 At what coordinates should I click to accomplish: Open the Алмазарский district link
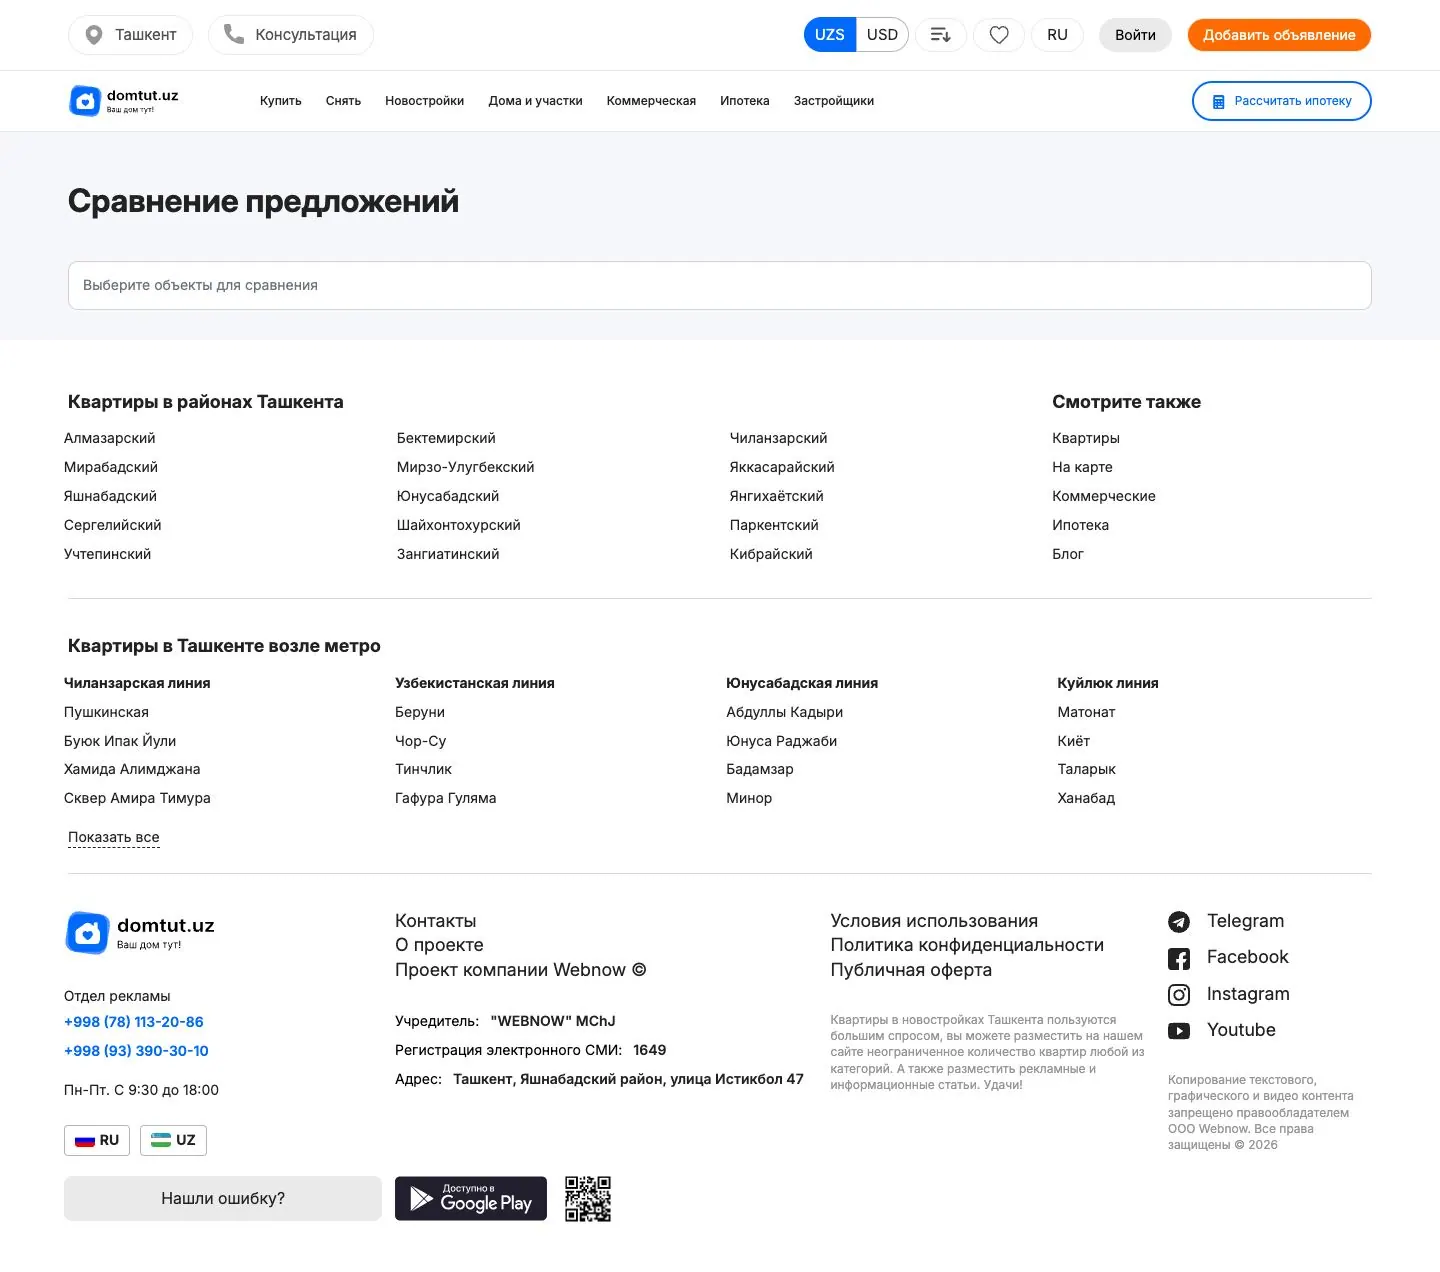110,439
